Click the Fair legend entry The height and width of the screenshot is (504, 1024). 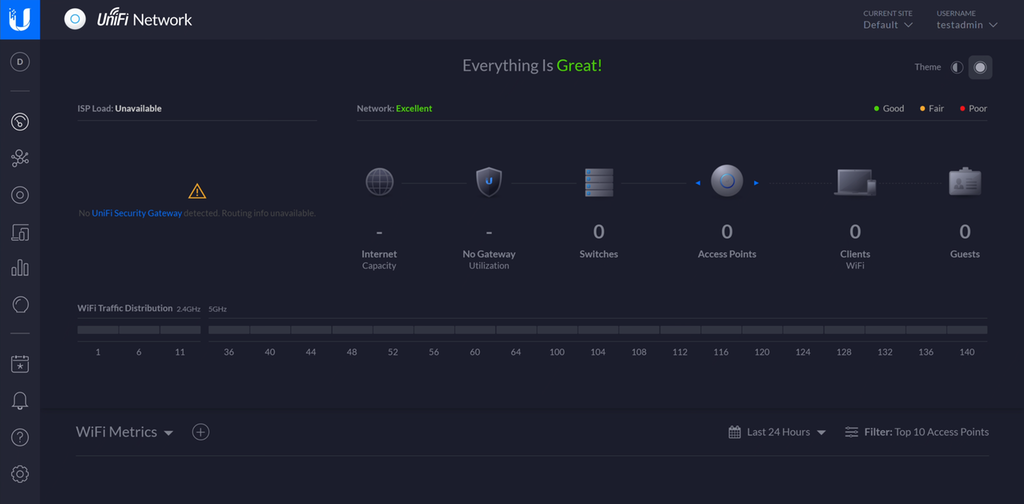coord(932,108)
